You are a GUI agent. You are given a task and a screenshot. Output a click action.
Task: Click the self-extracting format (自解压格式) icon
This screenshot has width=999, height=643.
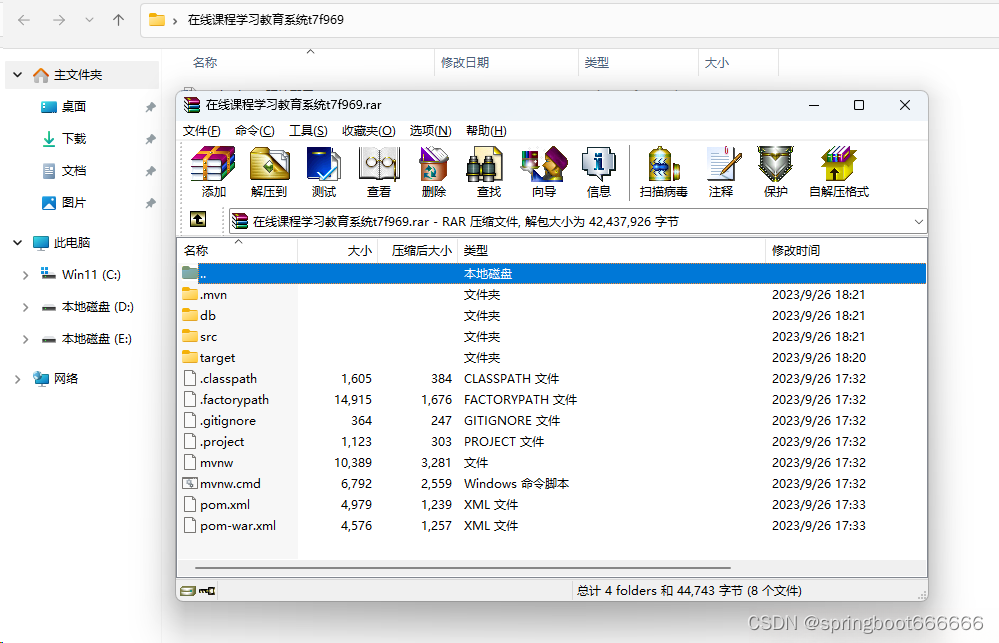[x=838, y=172]
